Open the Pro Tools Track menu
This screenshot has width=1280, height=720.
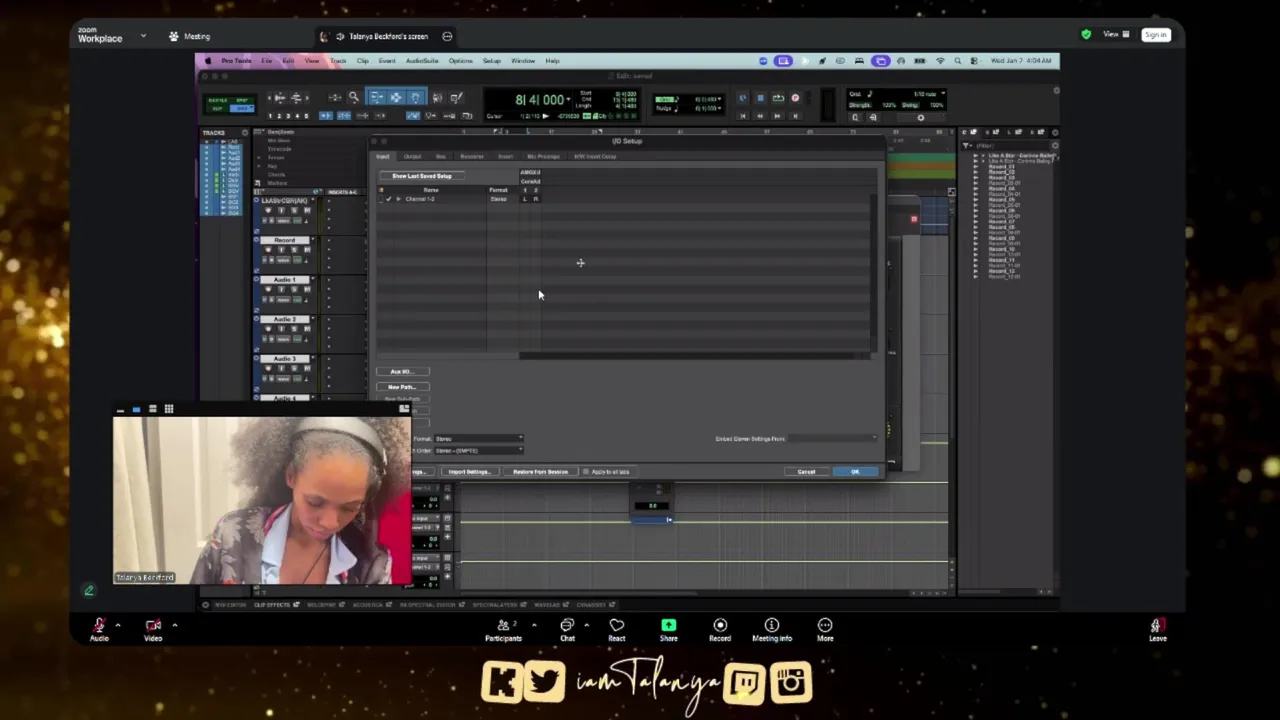(x=338, y=61)
